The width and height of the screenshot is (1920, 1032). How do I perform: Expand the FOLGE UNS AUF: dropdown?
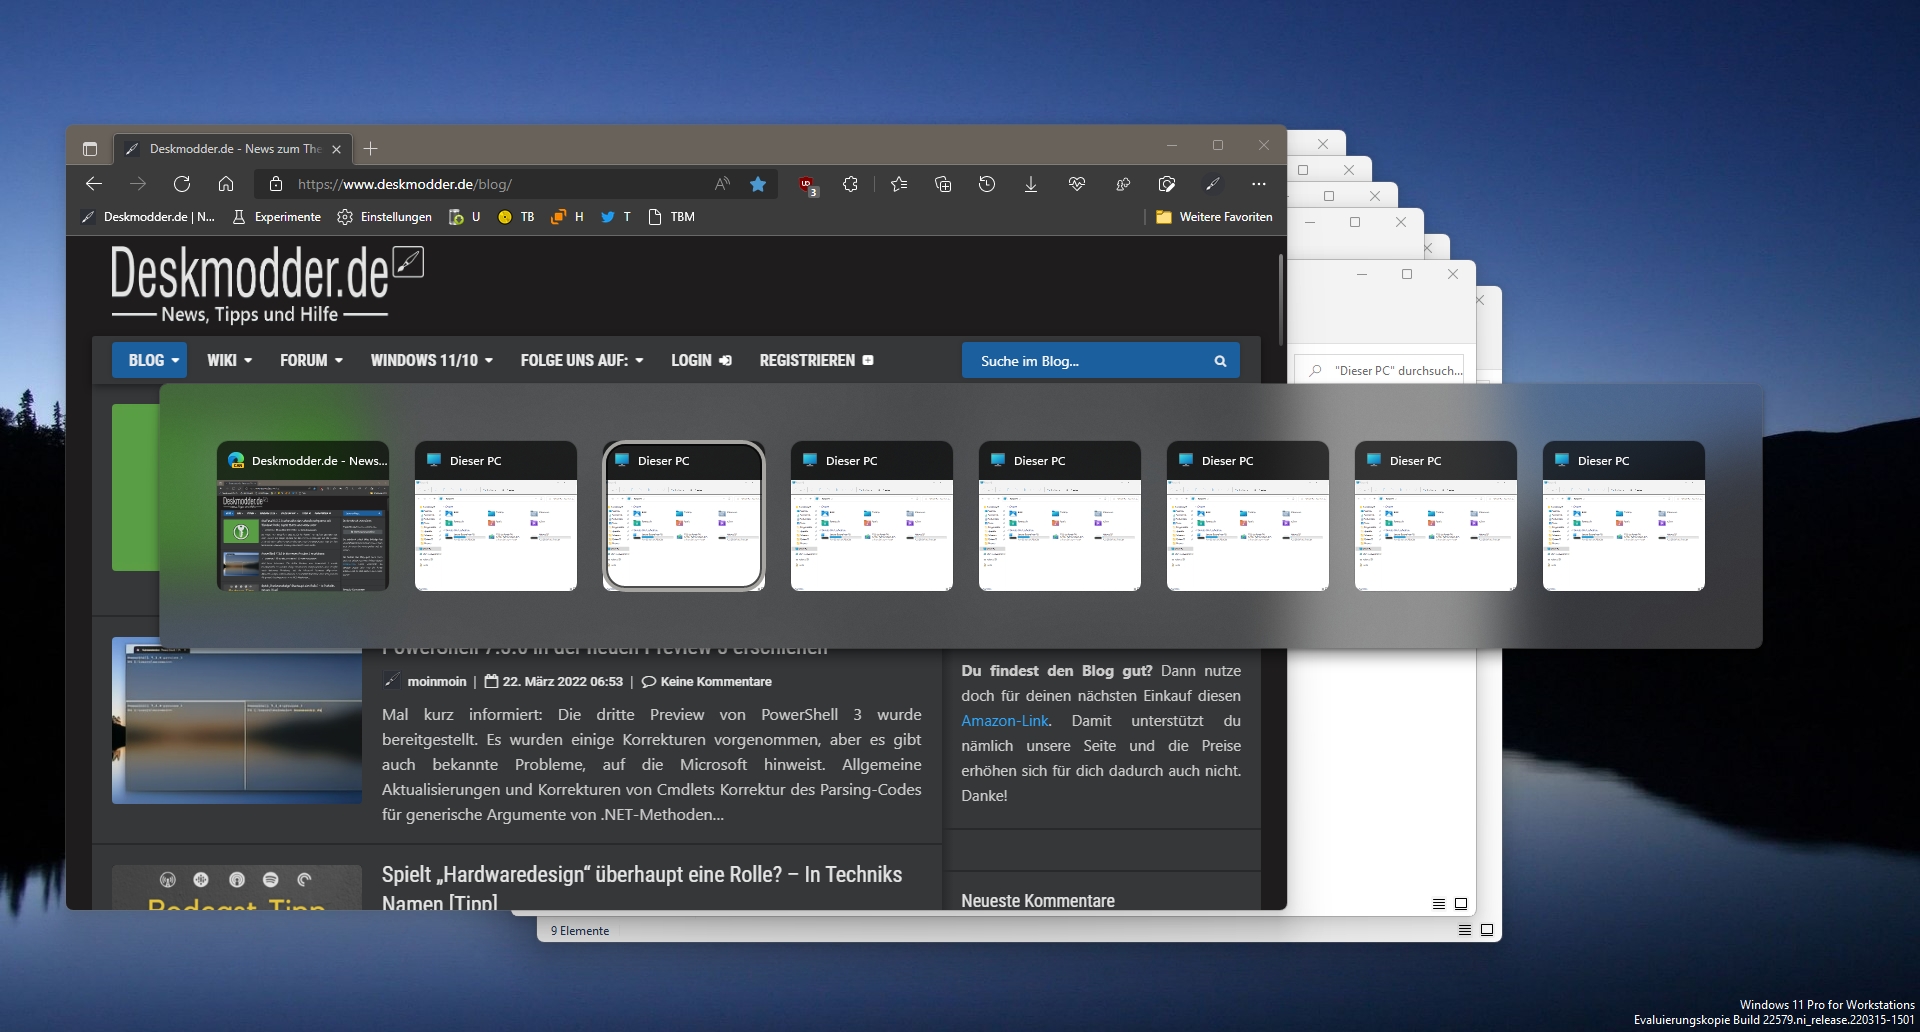coord(582,360)
